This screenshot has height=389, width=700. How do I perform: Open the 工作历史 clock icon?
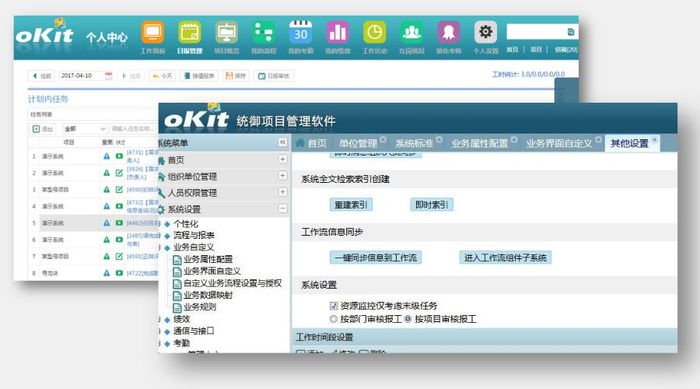pos(375,33)
